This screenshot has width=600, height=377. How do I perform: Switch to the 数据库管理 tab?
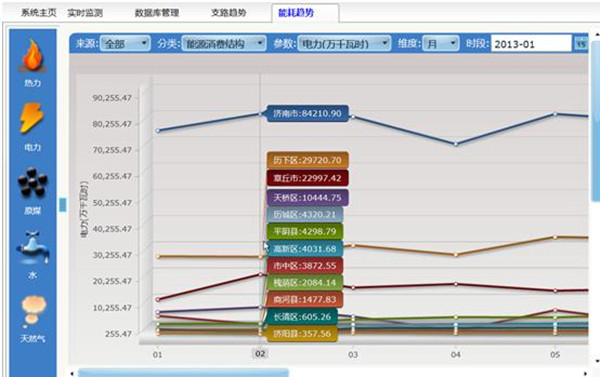(x=157, y=13)
